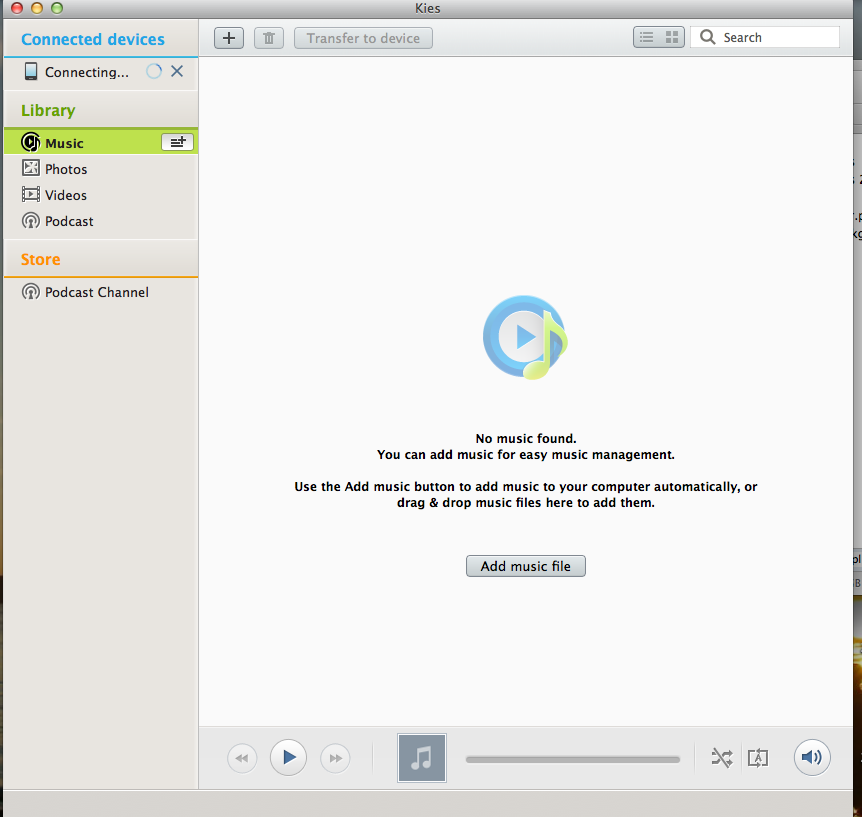Open Music library category
The height and width of the screenshot is (817, 862).
(101, 142)
